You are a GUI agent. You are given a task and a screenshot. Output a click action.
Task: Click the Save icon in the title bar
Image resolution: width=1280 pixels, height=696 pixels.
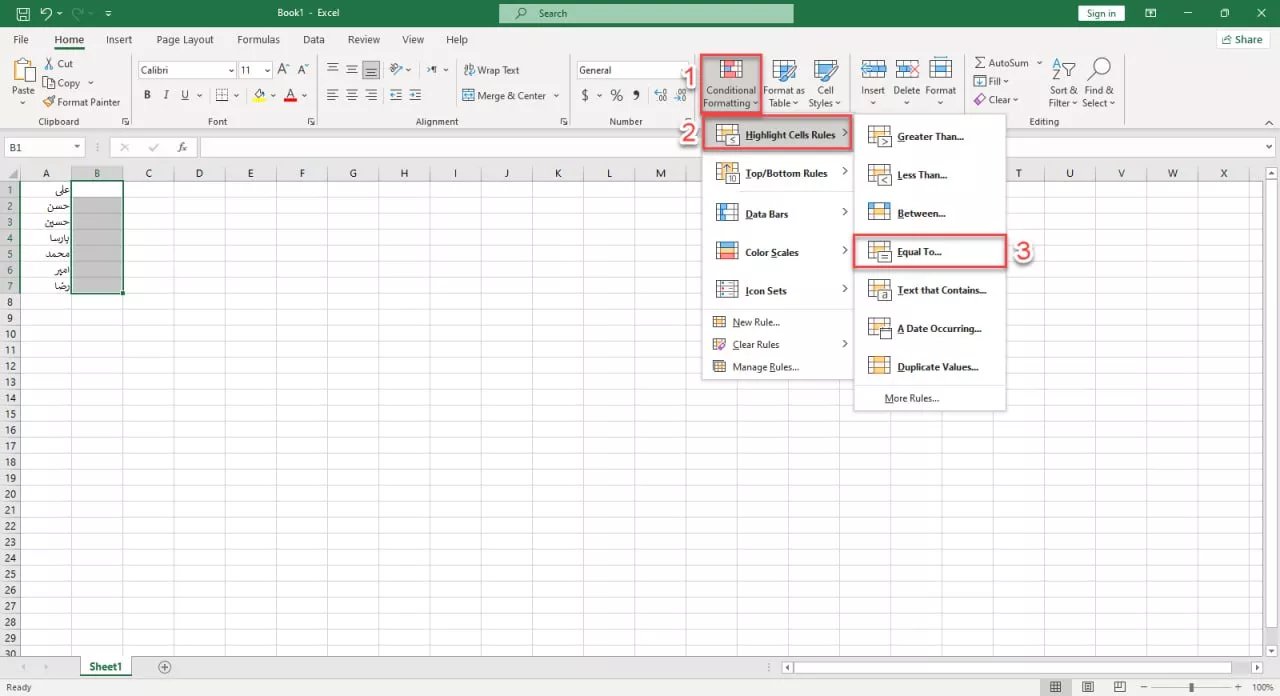point(22,13)
